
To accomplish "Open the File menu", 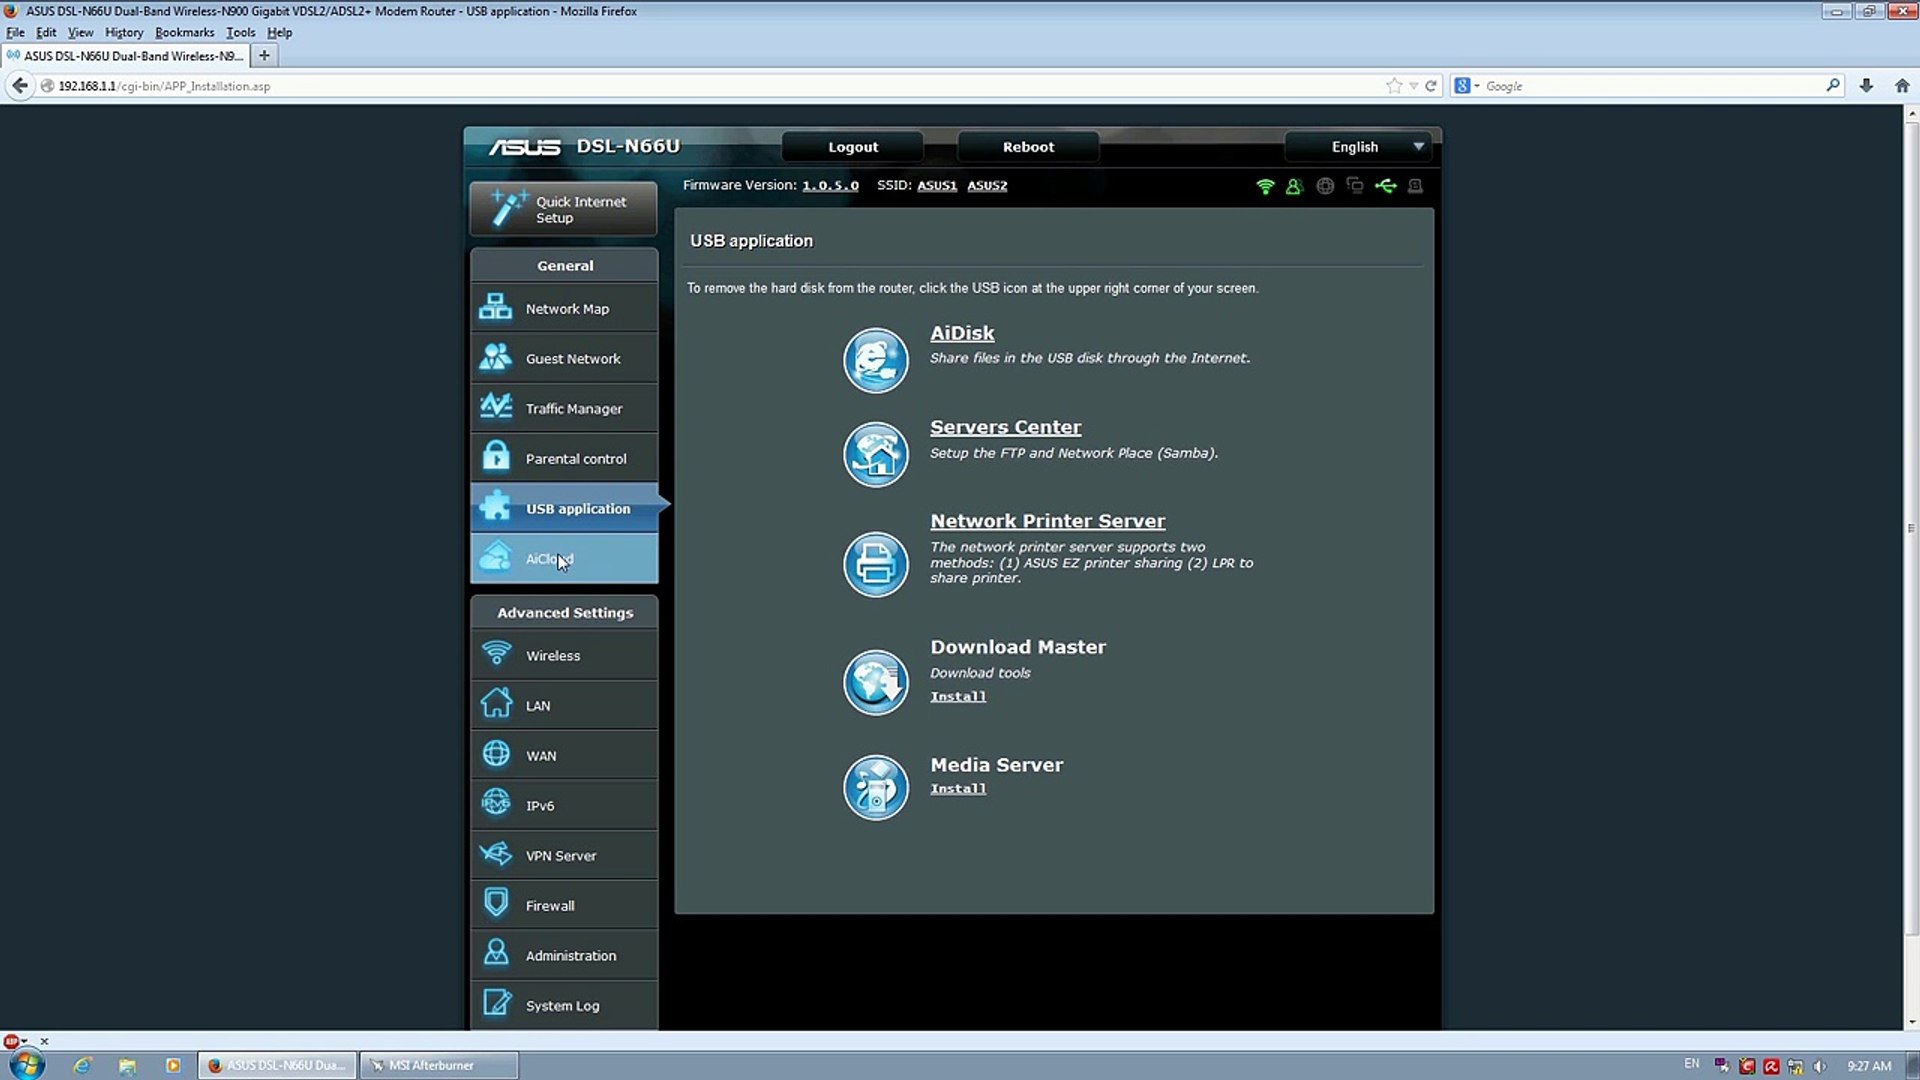I will click(15, 32).
